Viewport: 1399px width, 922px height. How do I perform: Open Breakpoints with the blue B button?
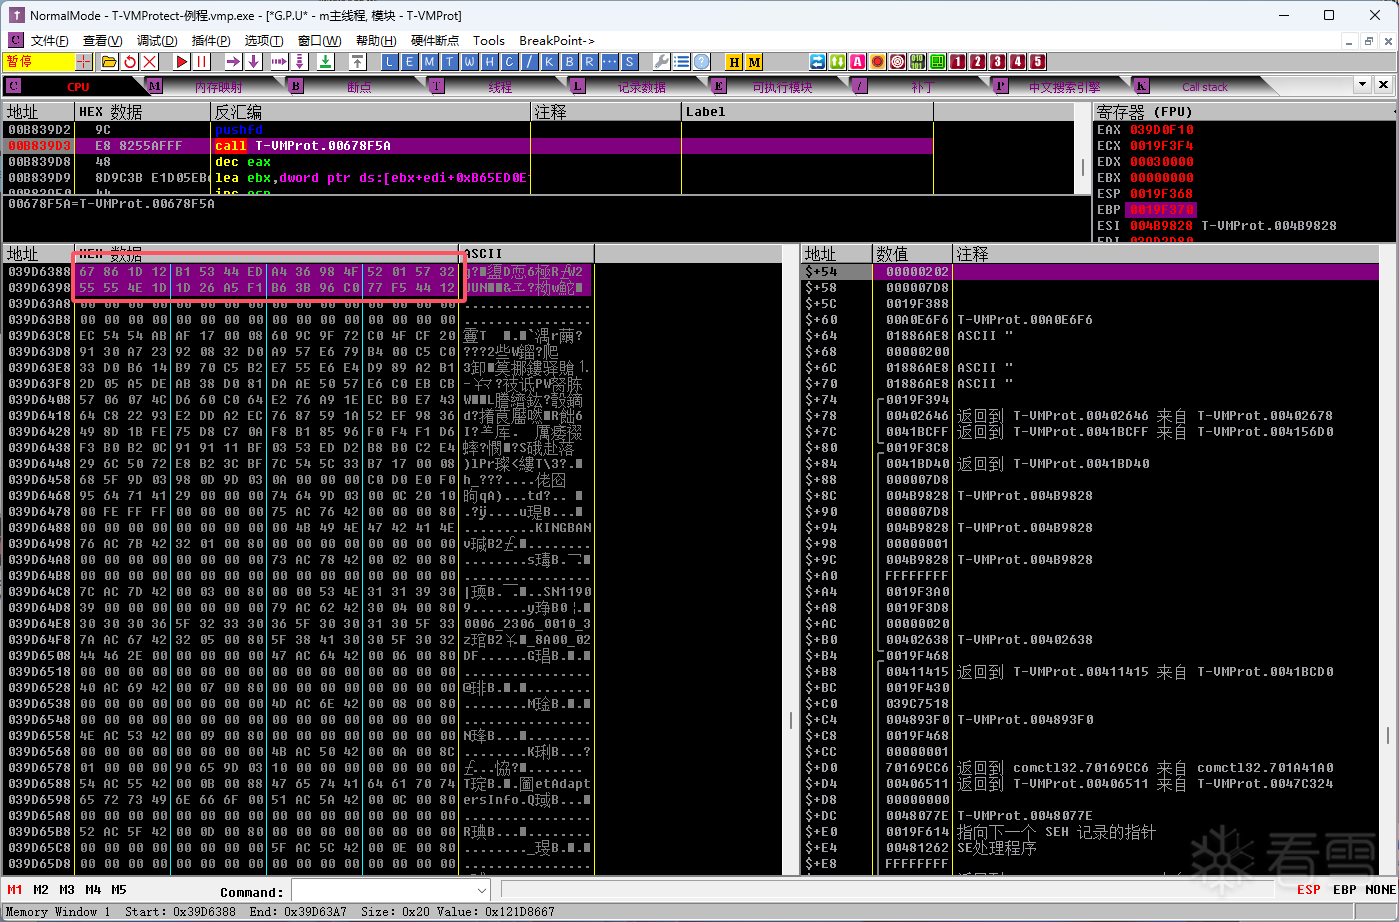click(569, 62)
